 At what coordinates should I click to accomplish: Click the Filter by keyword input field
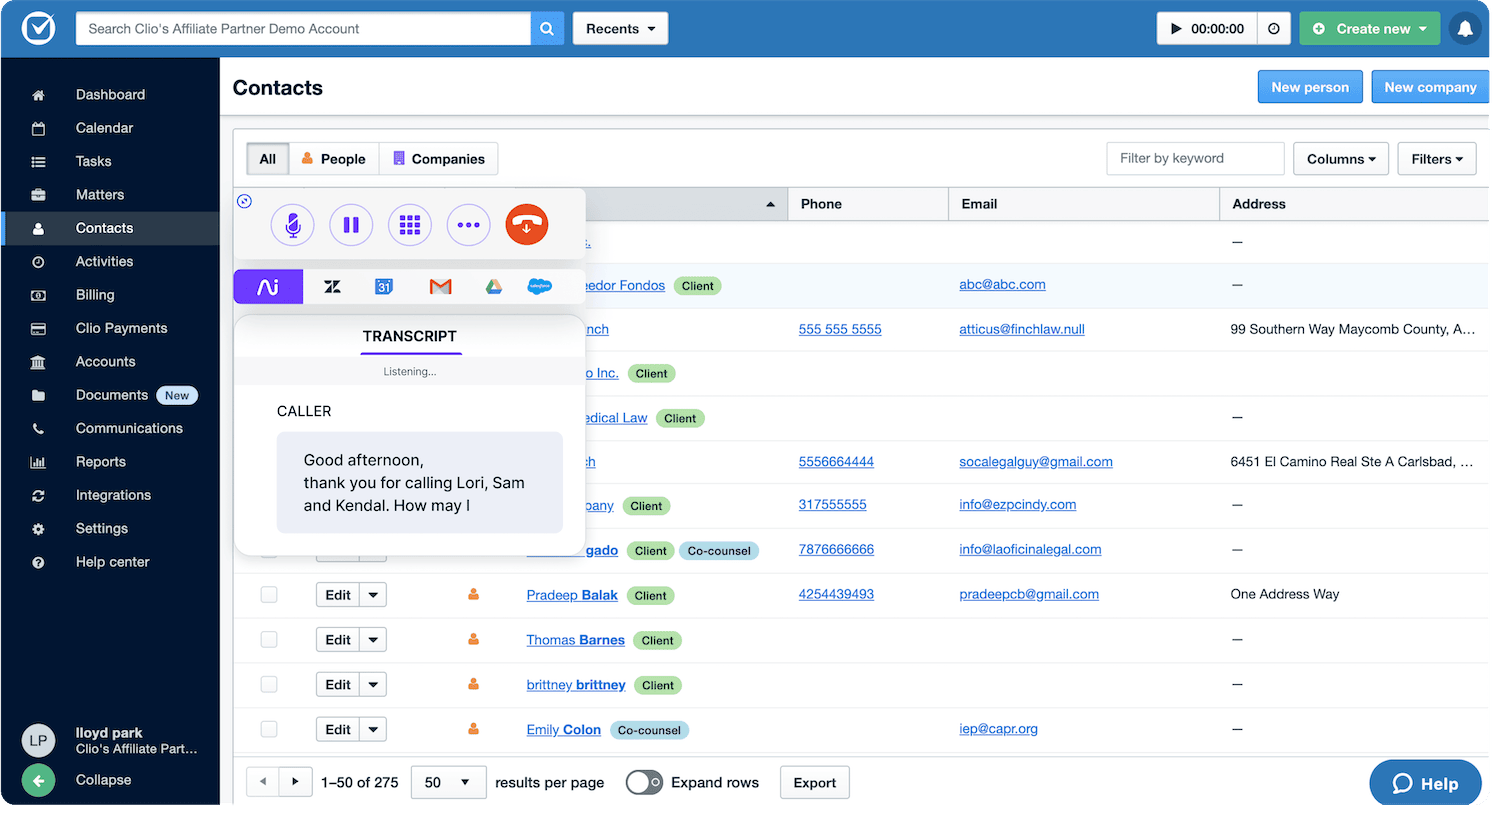pyautogui.click(x=1194, y=158)
